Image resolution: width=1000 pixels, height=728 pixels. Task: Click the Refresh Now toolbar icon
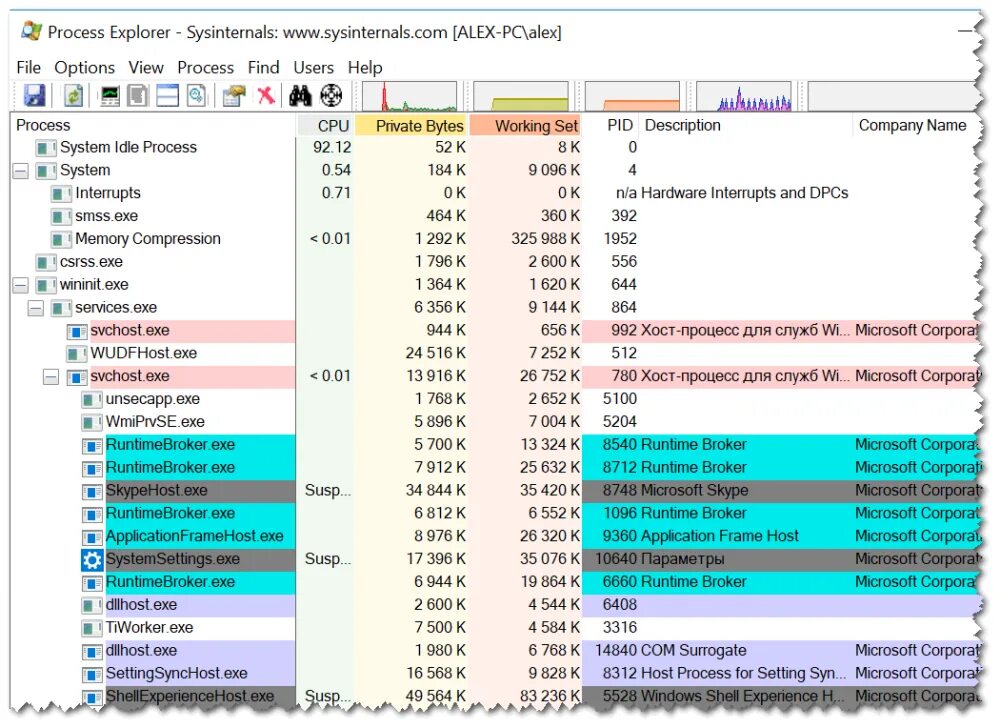73,96
